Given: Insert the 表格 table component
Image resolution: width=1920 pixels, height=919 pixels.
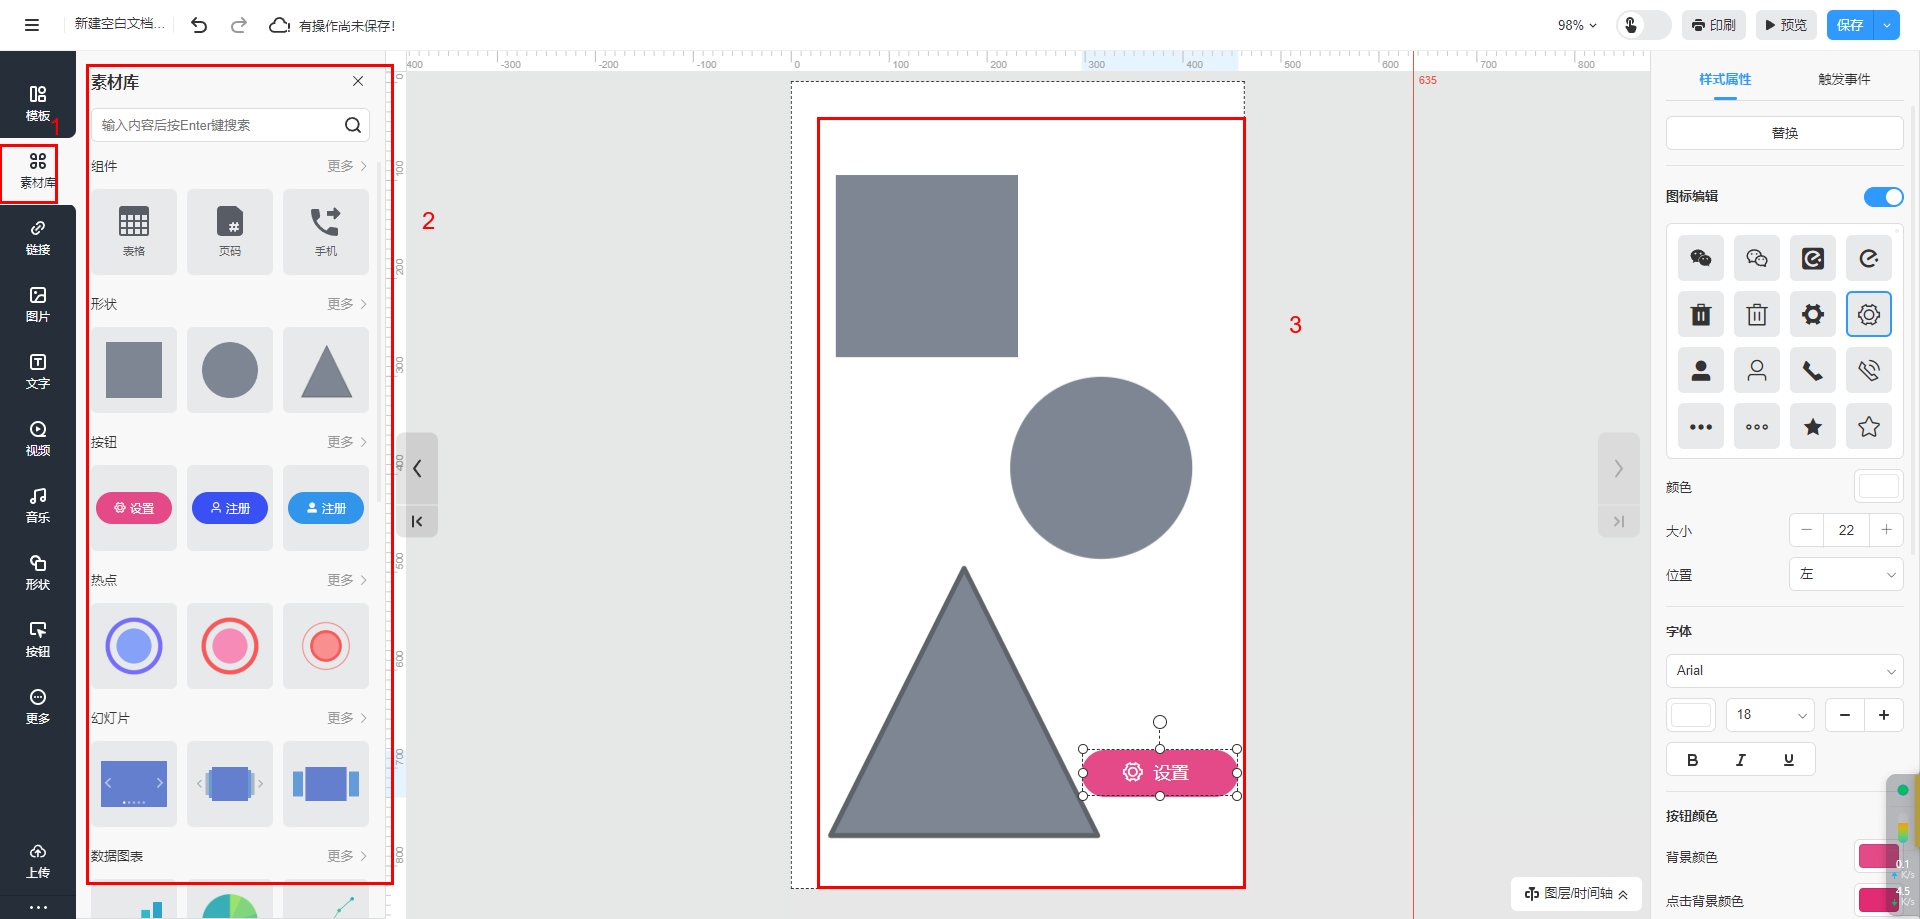Looking at the screenshot, I should tap(134, 231).
